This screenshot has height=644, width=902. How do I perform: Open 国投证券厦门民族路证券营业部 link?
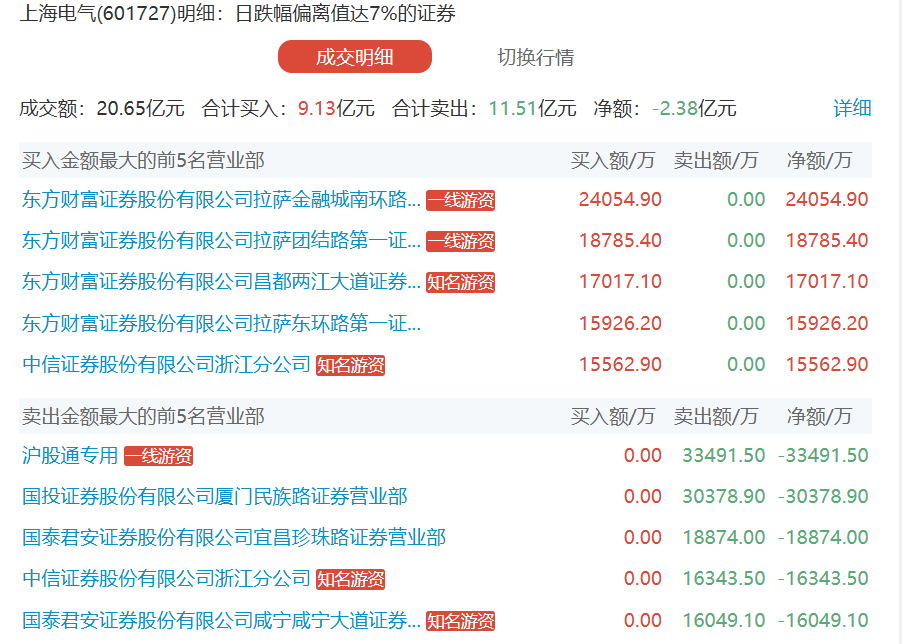(x=214, y=497)
